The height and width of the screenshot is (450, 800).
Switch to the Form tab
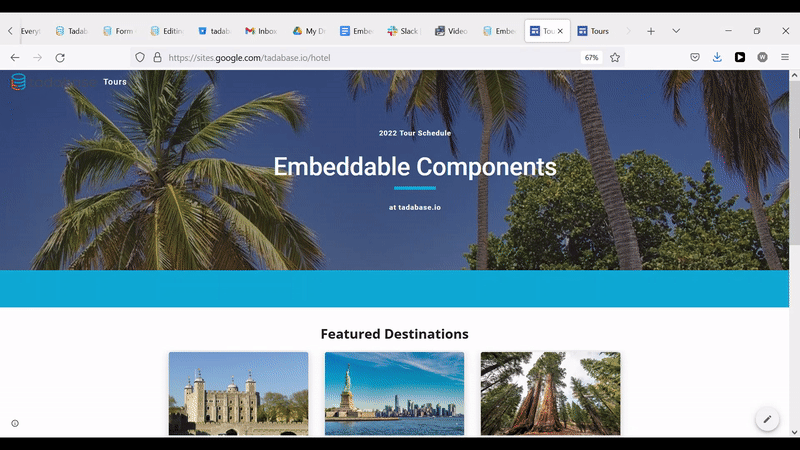tap(119, 31)
